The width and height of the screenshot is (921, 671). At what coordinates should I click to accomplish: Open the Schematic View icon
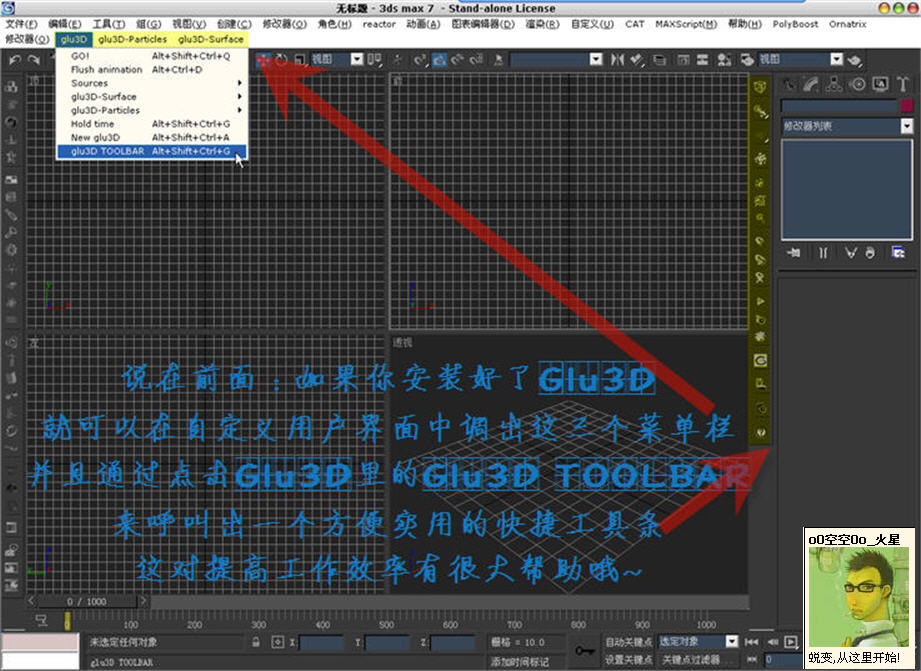pos(702,60)
